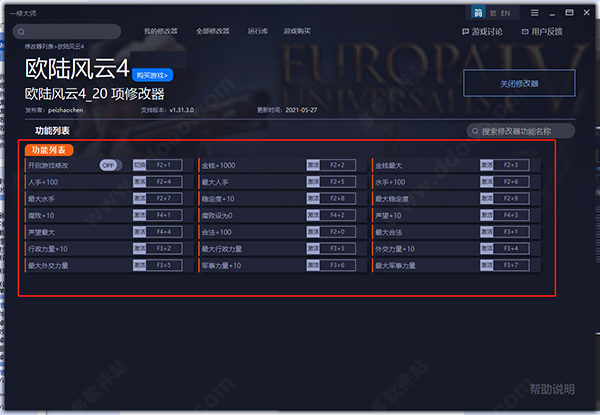This screenshot has height=415, width=600.
Task: Activate 声望最大 with its 激活 button
Action: pos(139,232)
